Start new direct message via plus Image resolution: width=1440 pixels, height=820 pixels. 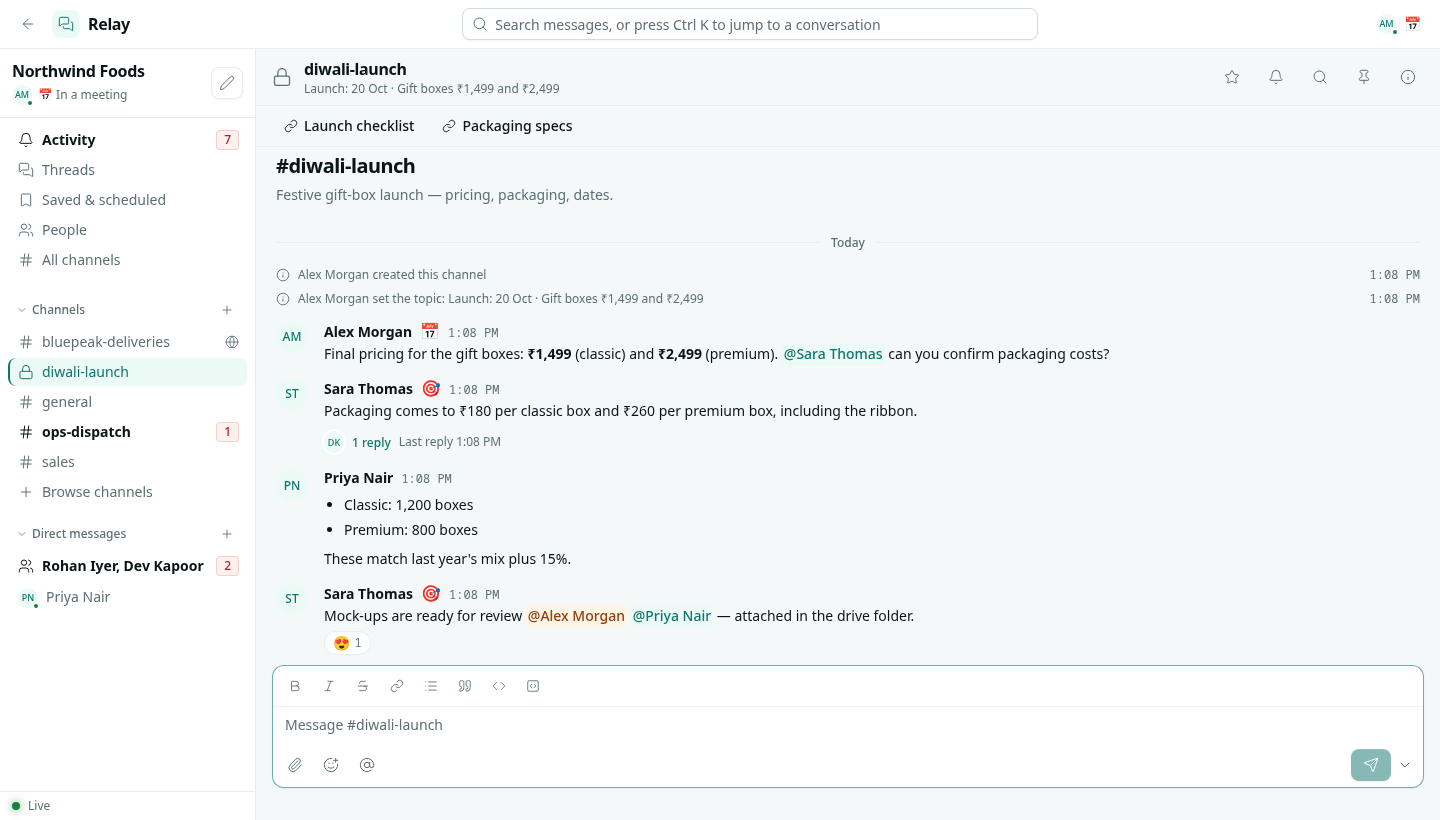[227, 534]
